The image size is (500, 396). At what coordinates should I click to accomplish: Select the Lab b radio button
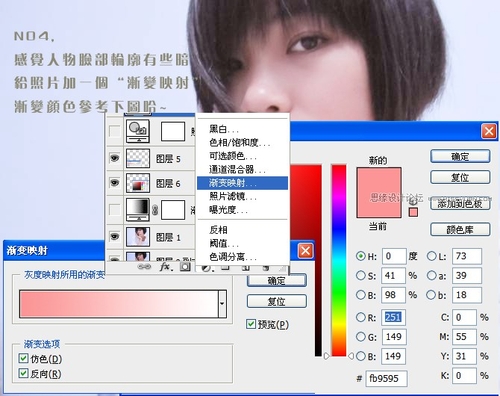point(431,295)
